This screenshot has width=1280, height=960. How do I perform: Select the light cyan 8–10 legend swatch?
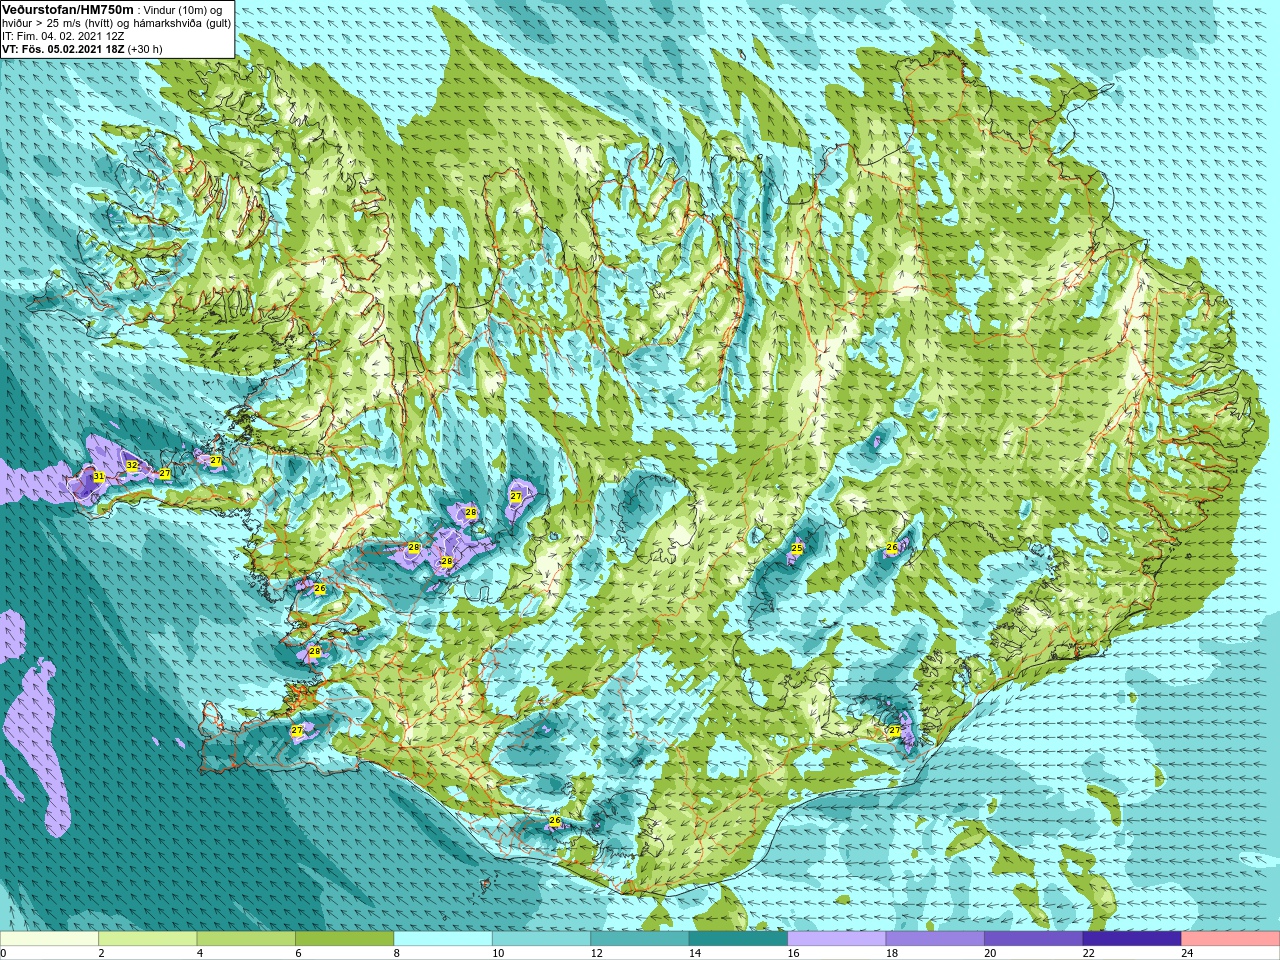pos(443,939)
